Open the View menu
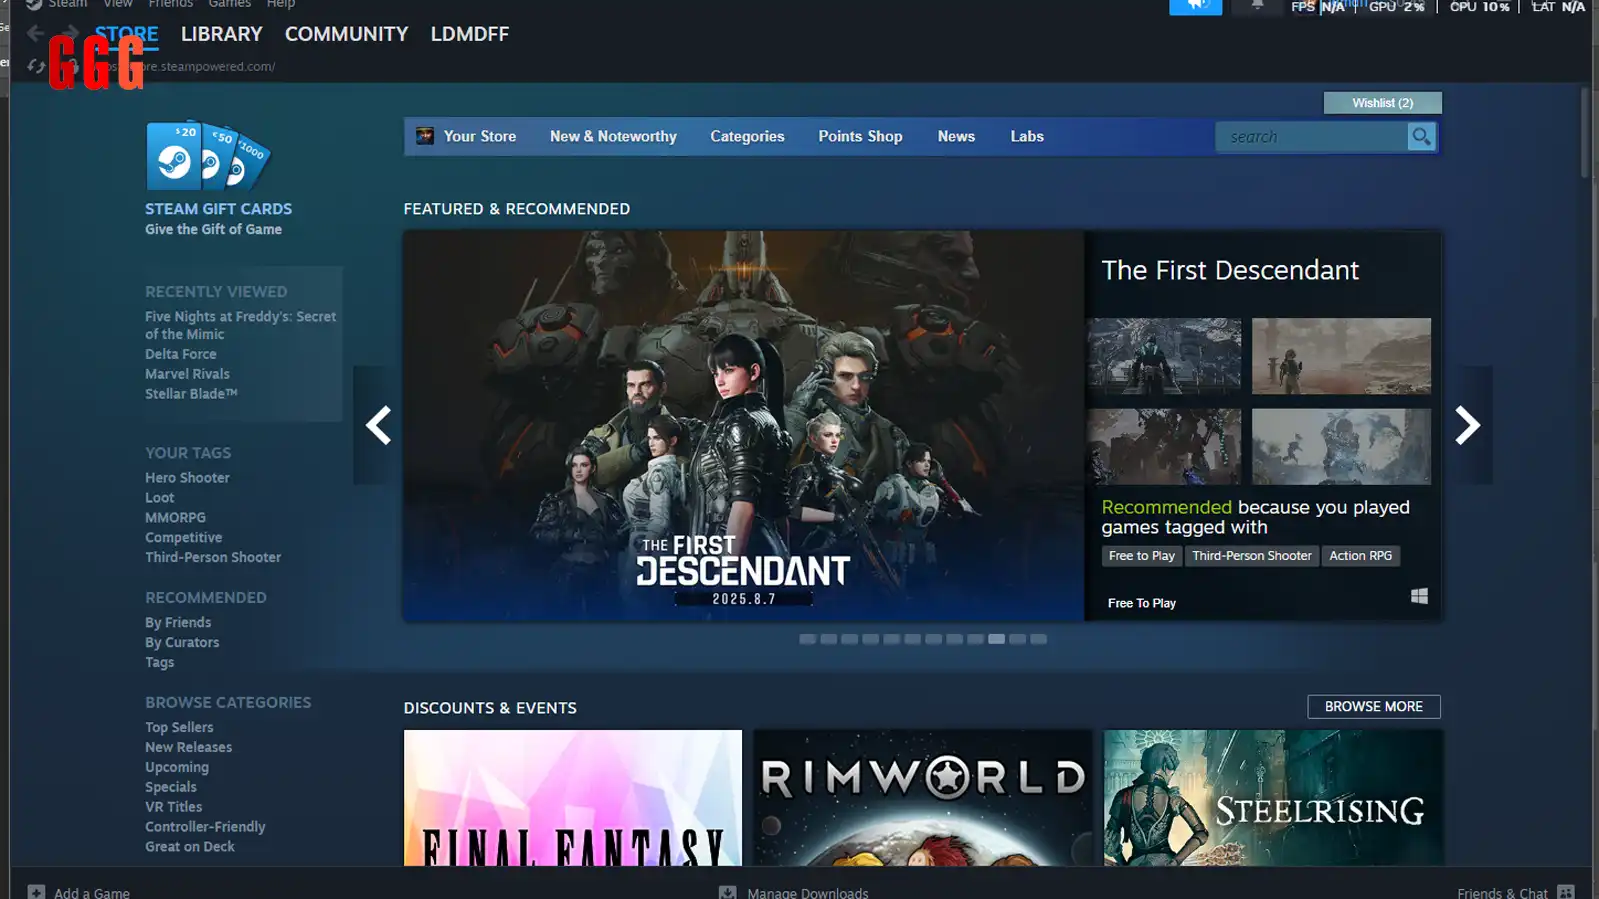1599x899 pixels. [x=118, y=4]
